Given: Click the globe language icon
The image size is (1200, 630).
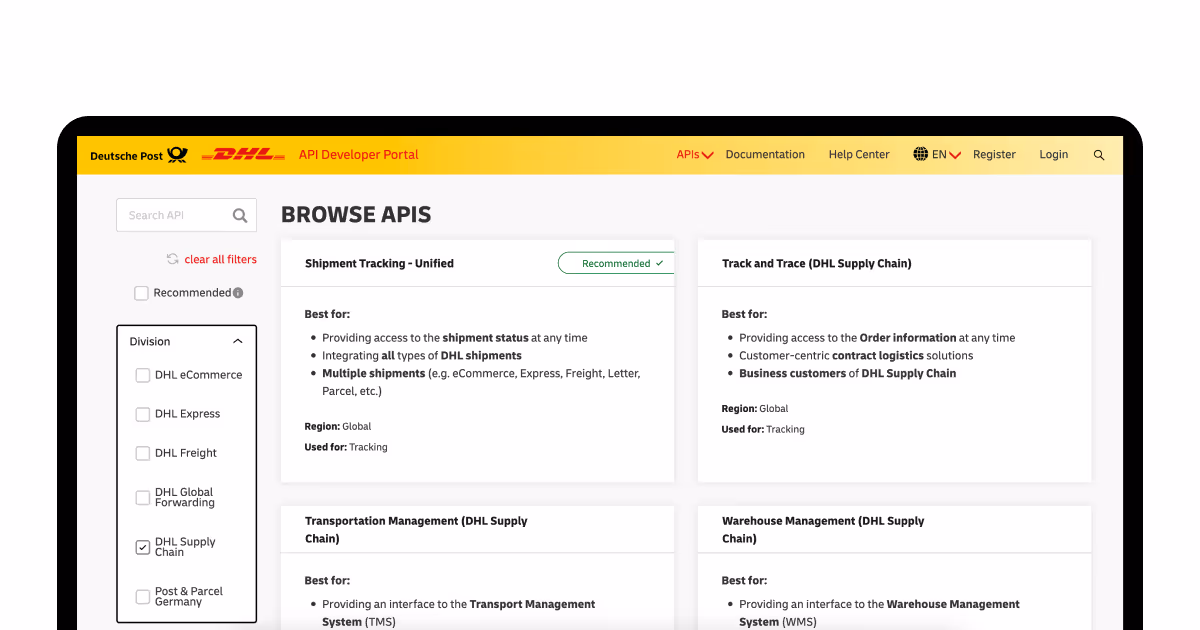Looking at the screenshot, I should 921,154.
